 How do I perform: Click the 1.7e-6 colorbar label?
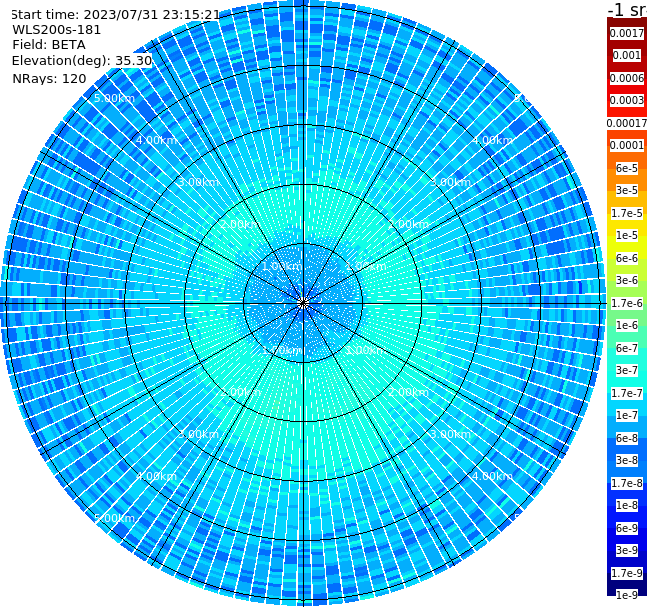[x=627, y=303]
